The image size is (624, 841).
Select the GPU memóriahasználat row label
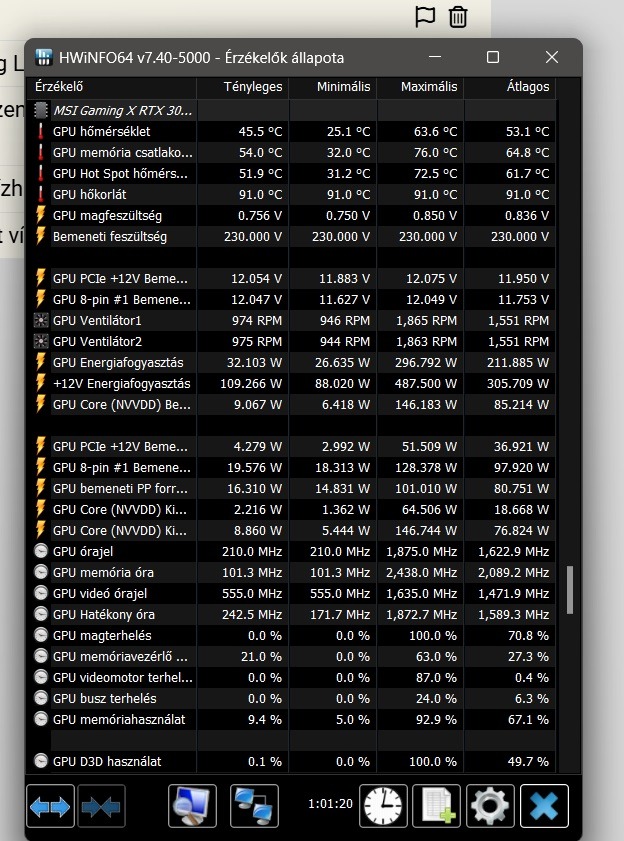[119, 719]
